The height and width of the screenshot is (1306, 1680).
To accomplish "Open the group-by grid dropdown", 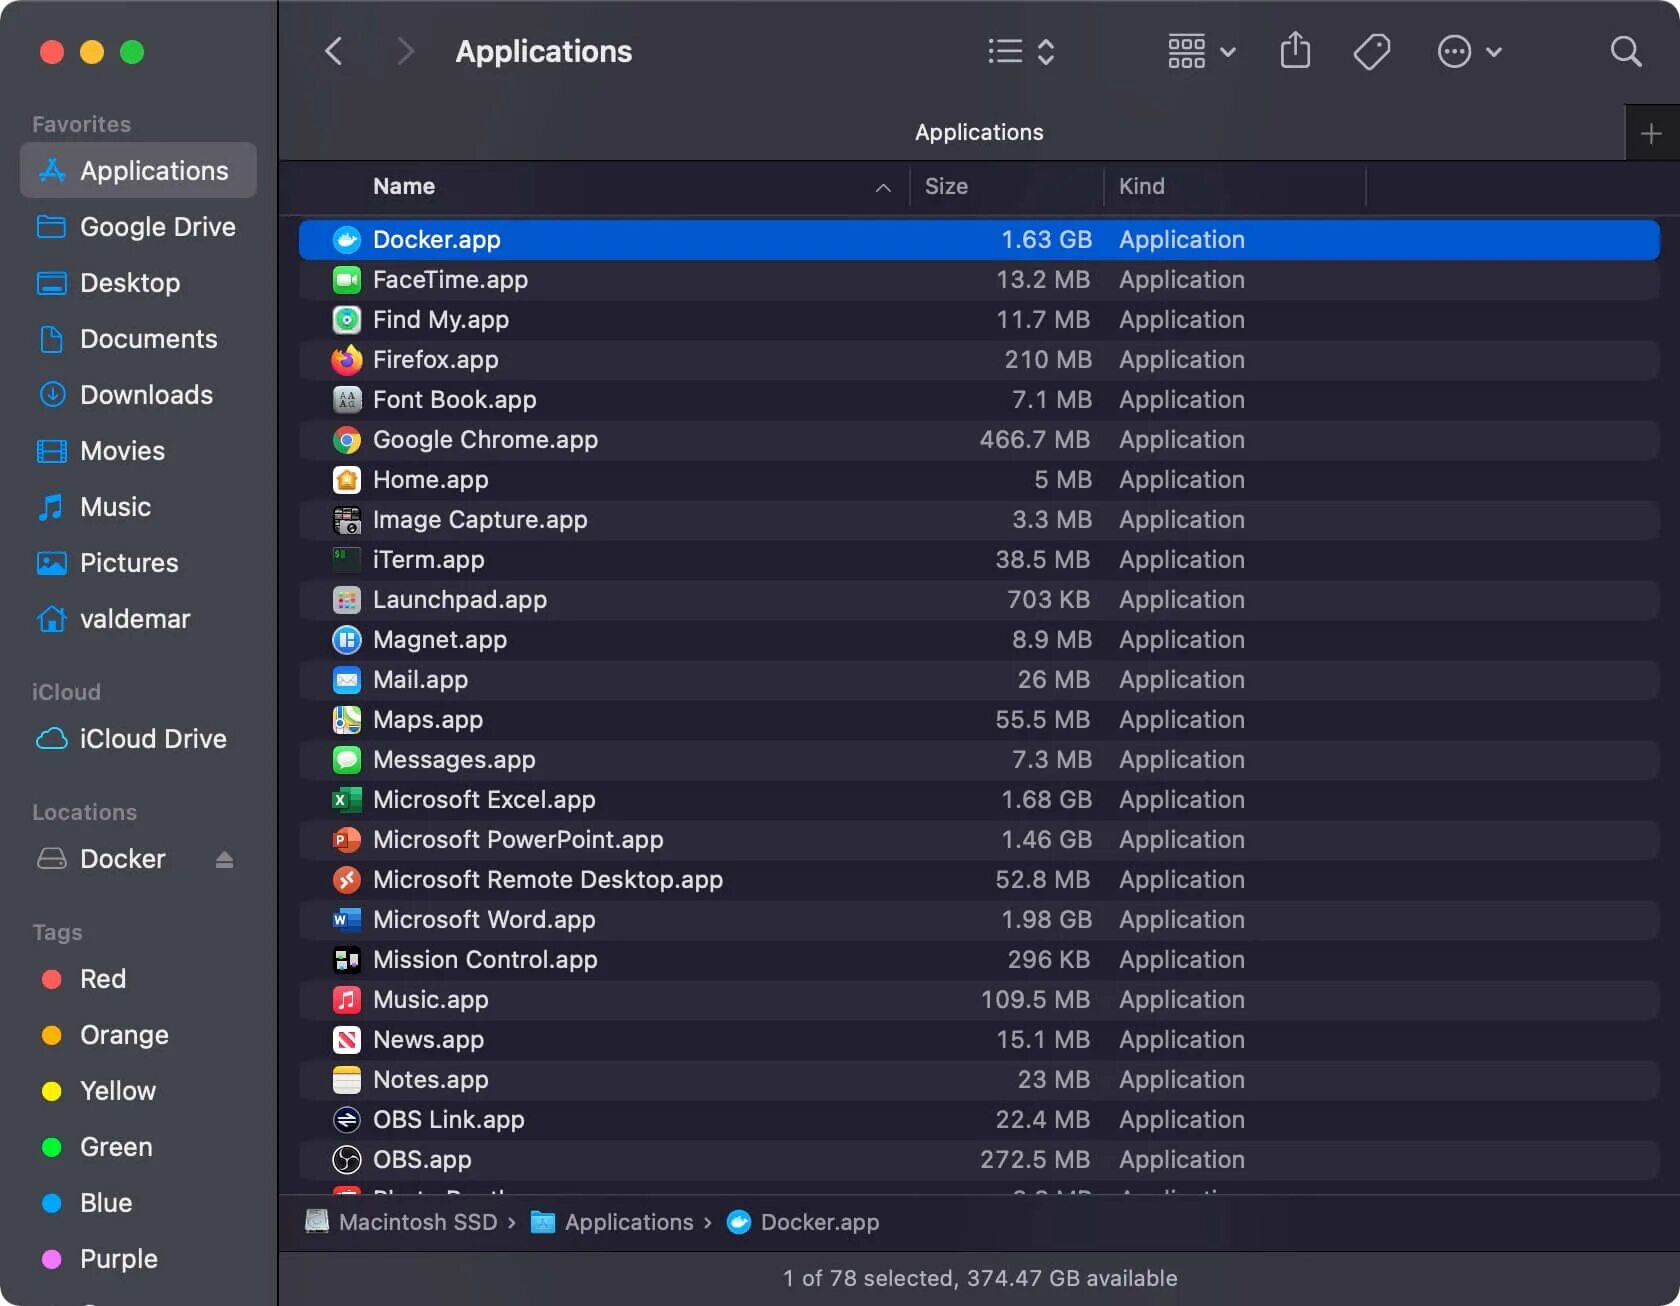I will pos(1202,51).
